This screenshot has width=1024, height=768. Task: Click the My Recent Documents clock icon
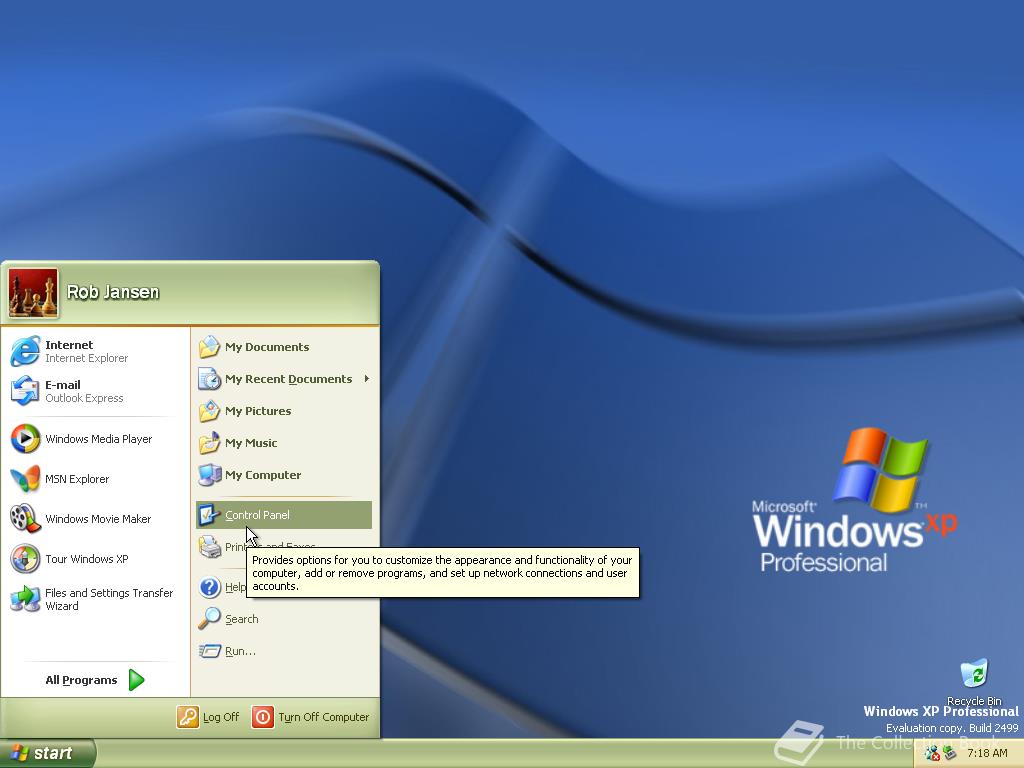coord(209,379)
